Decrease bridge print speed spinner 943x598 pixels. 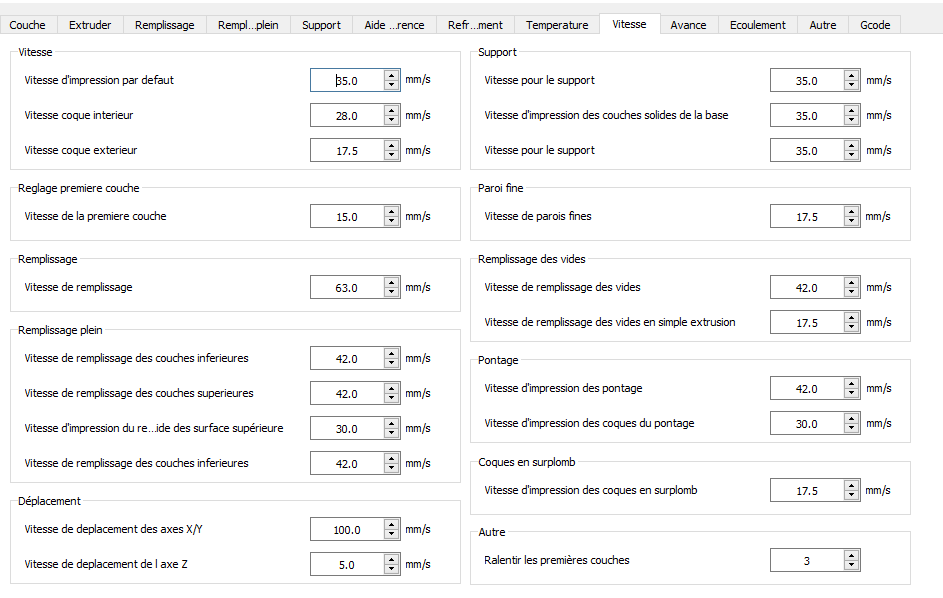(x=851, y=394)
